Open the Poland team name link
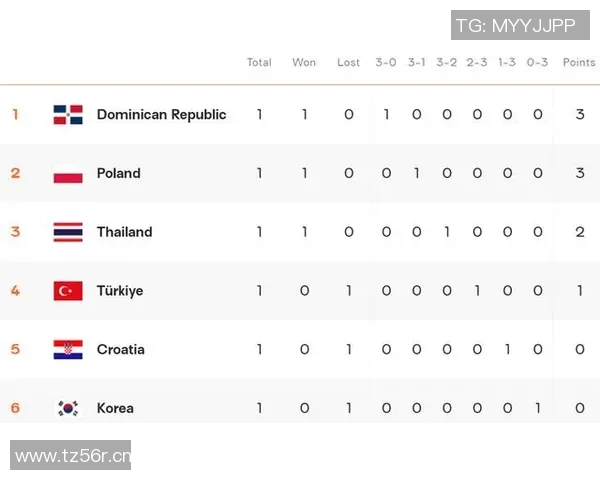 click(118, 173)
